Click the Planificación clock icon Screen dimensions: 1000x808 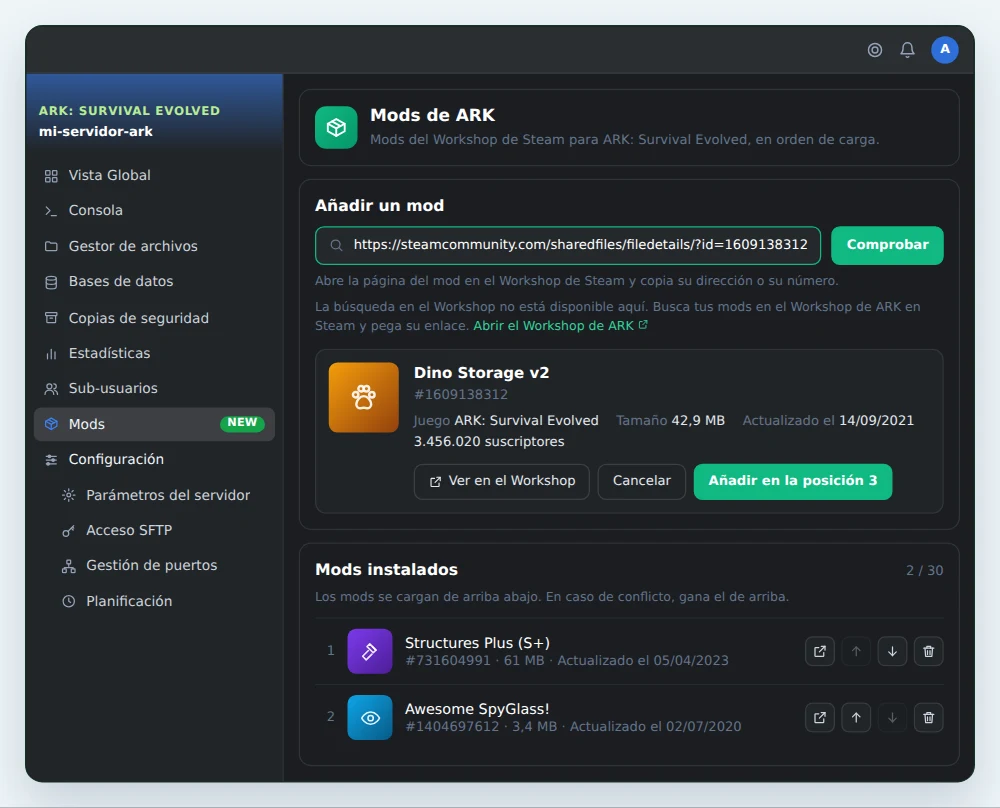(x=68, y=601)
